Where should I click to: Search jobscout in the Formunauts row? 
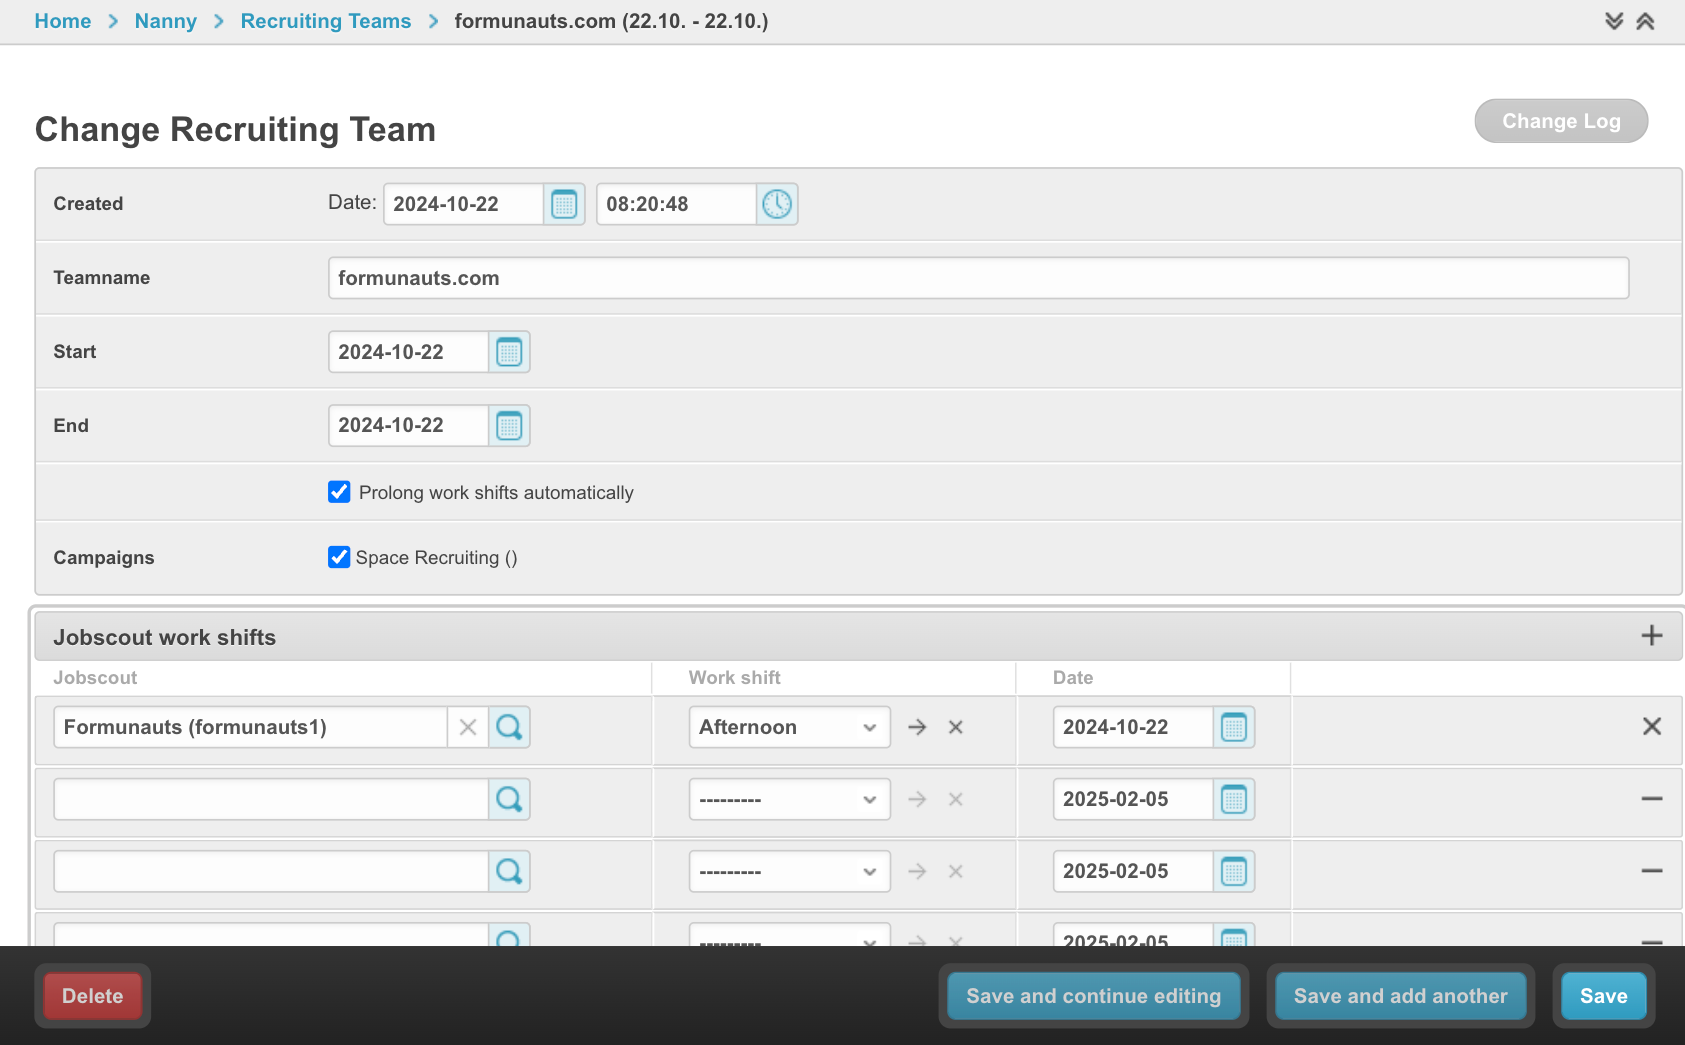point(509,727)
